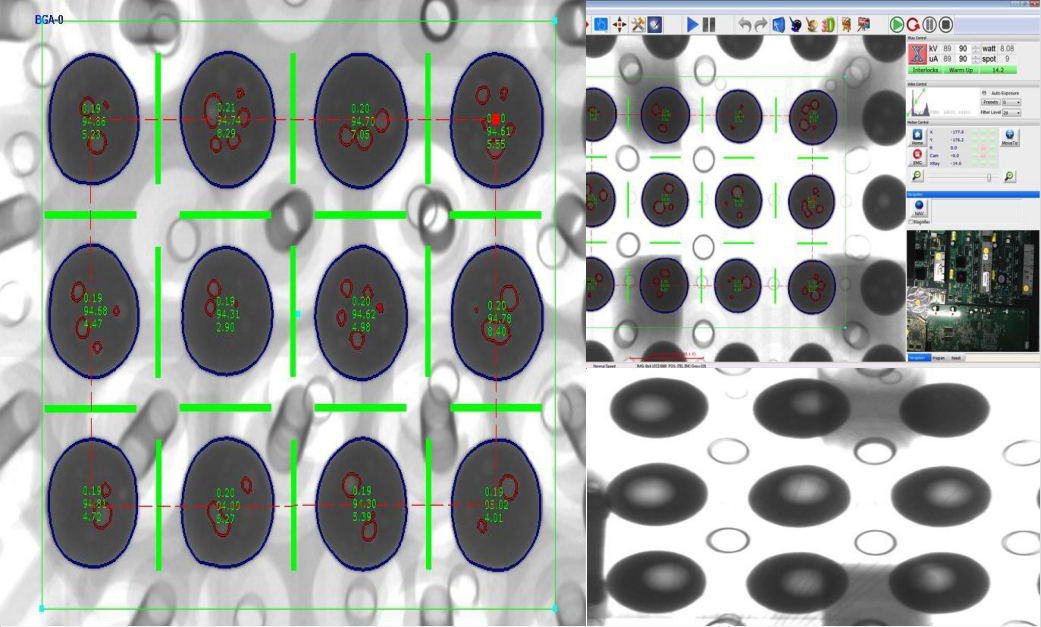Select the four-arrow move tool icon

point(619,25)
